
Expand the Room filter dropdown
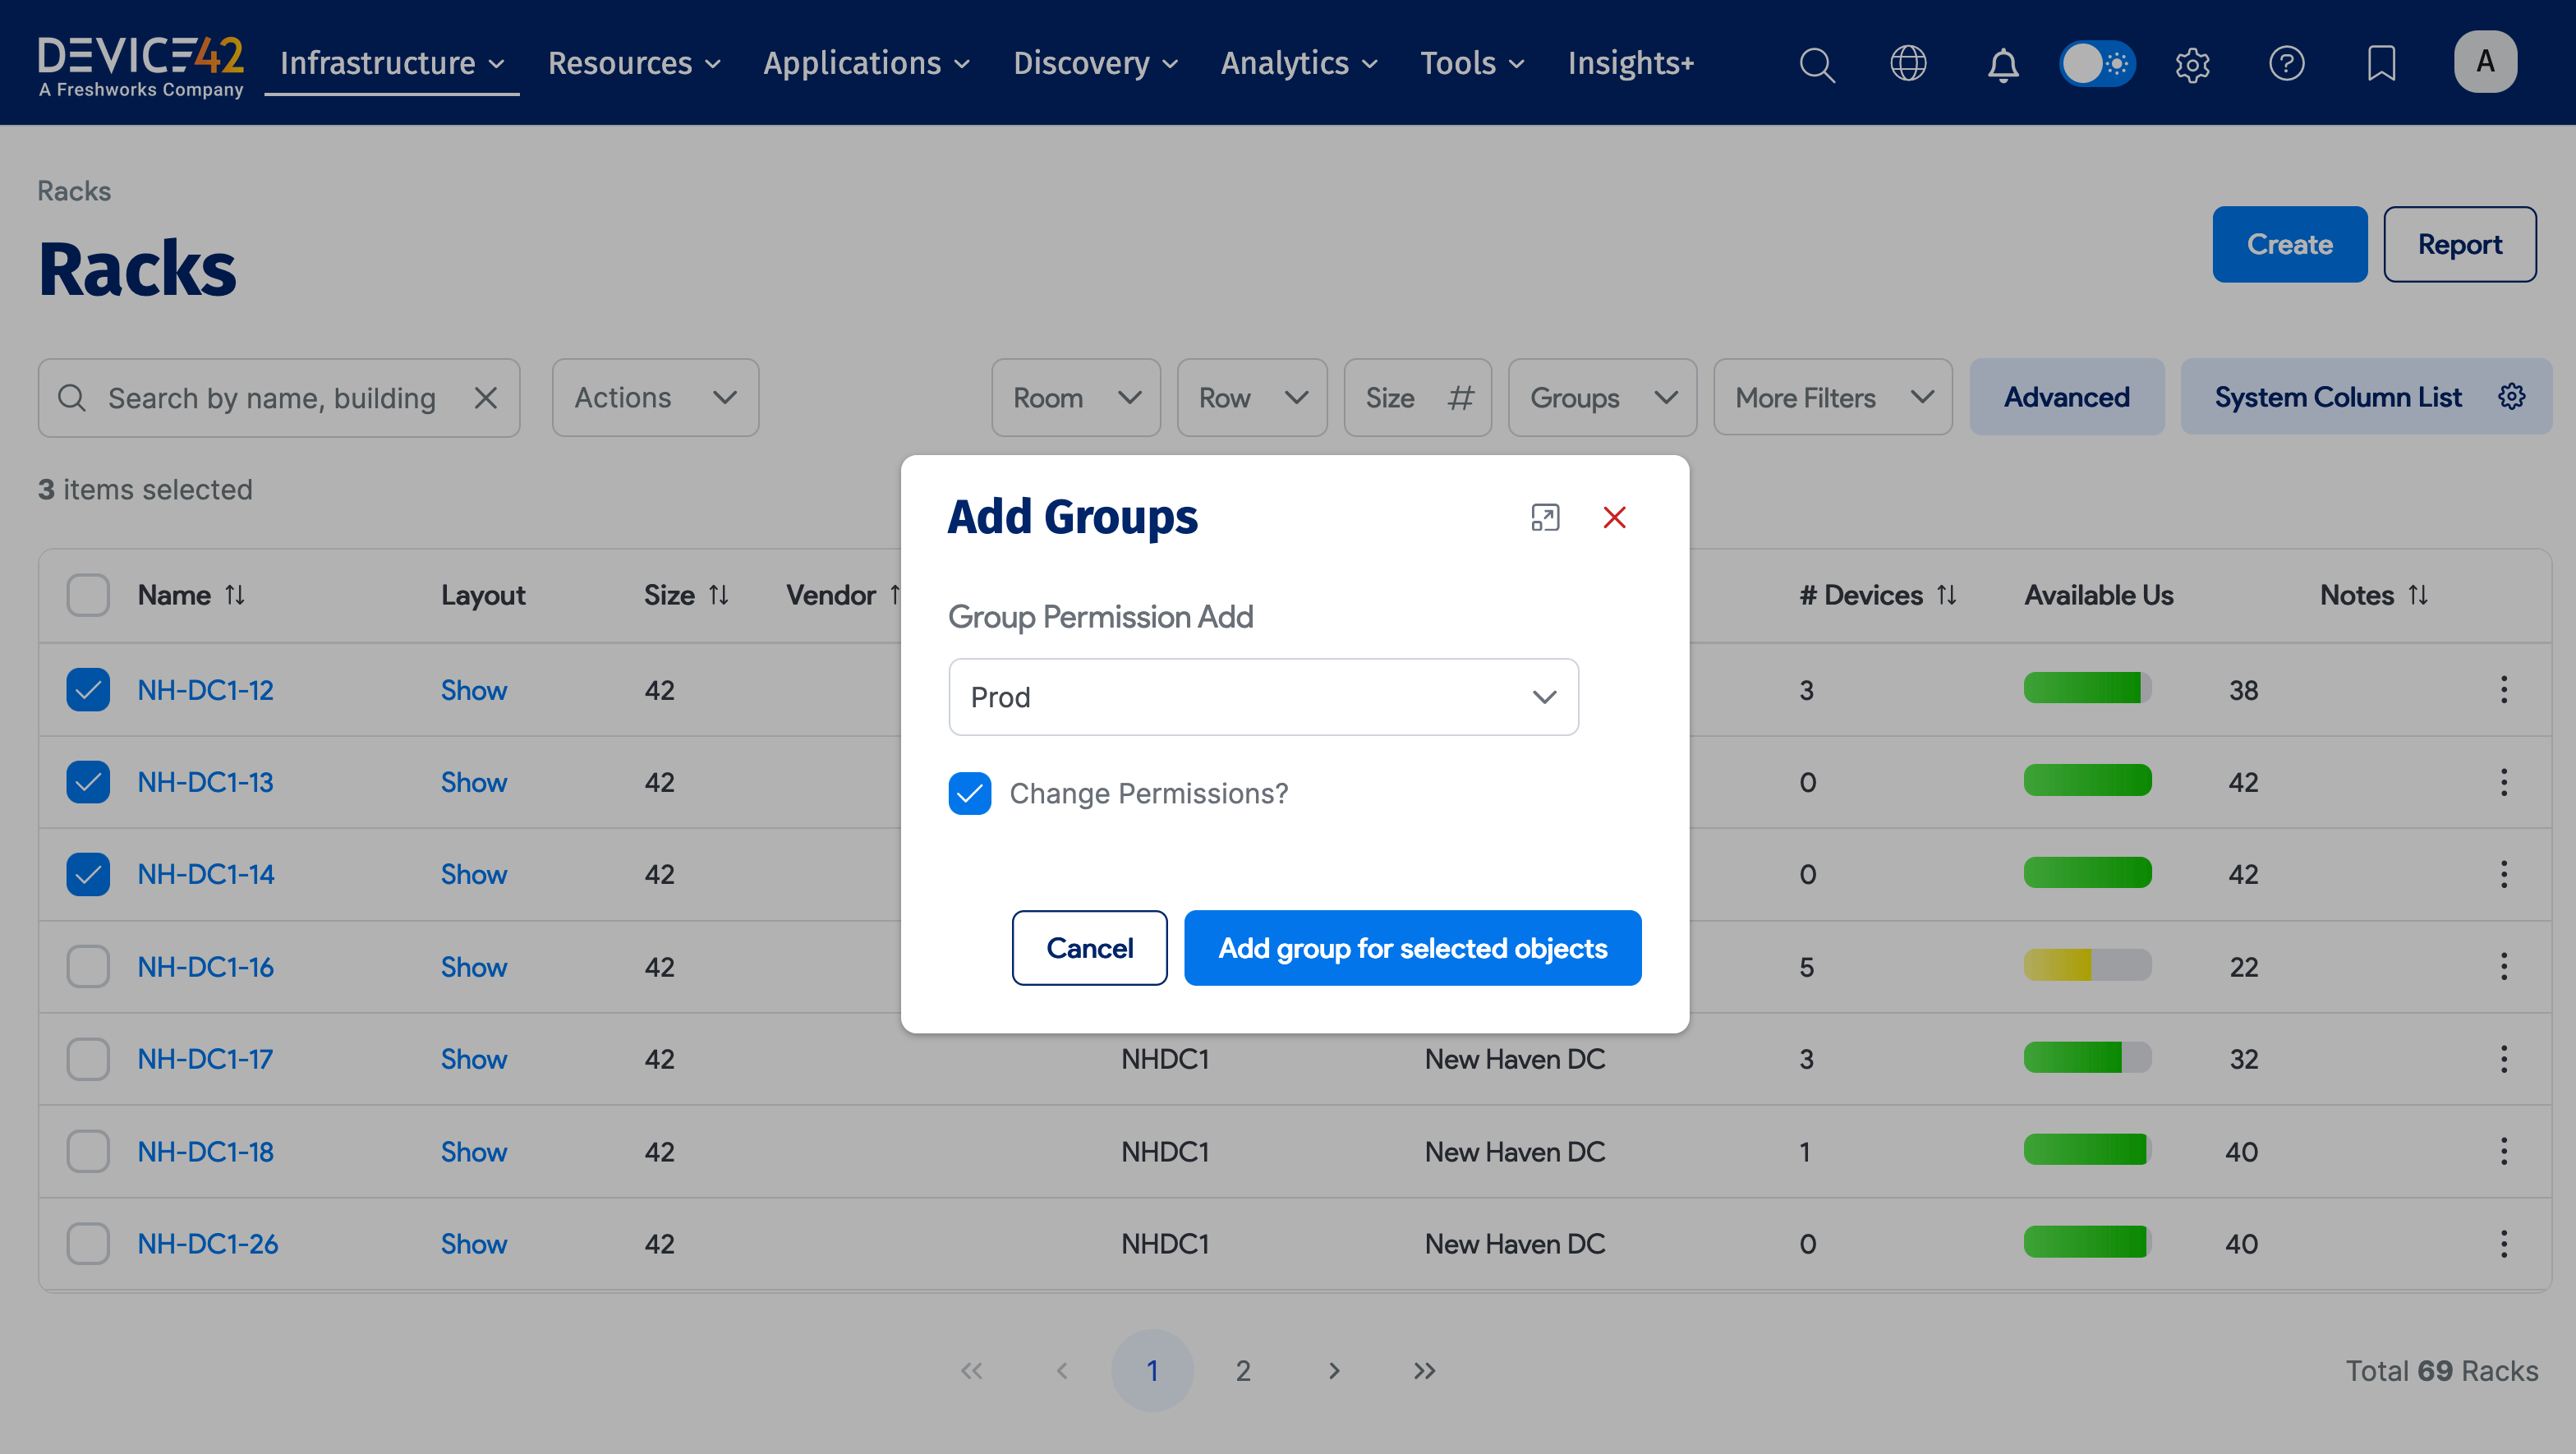tap(1076, 397)
